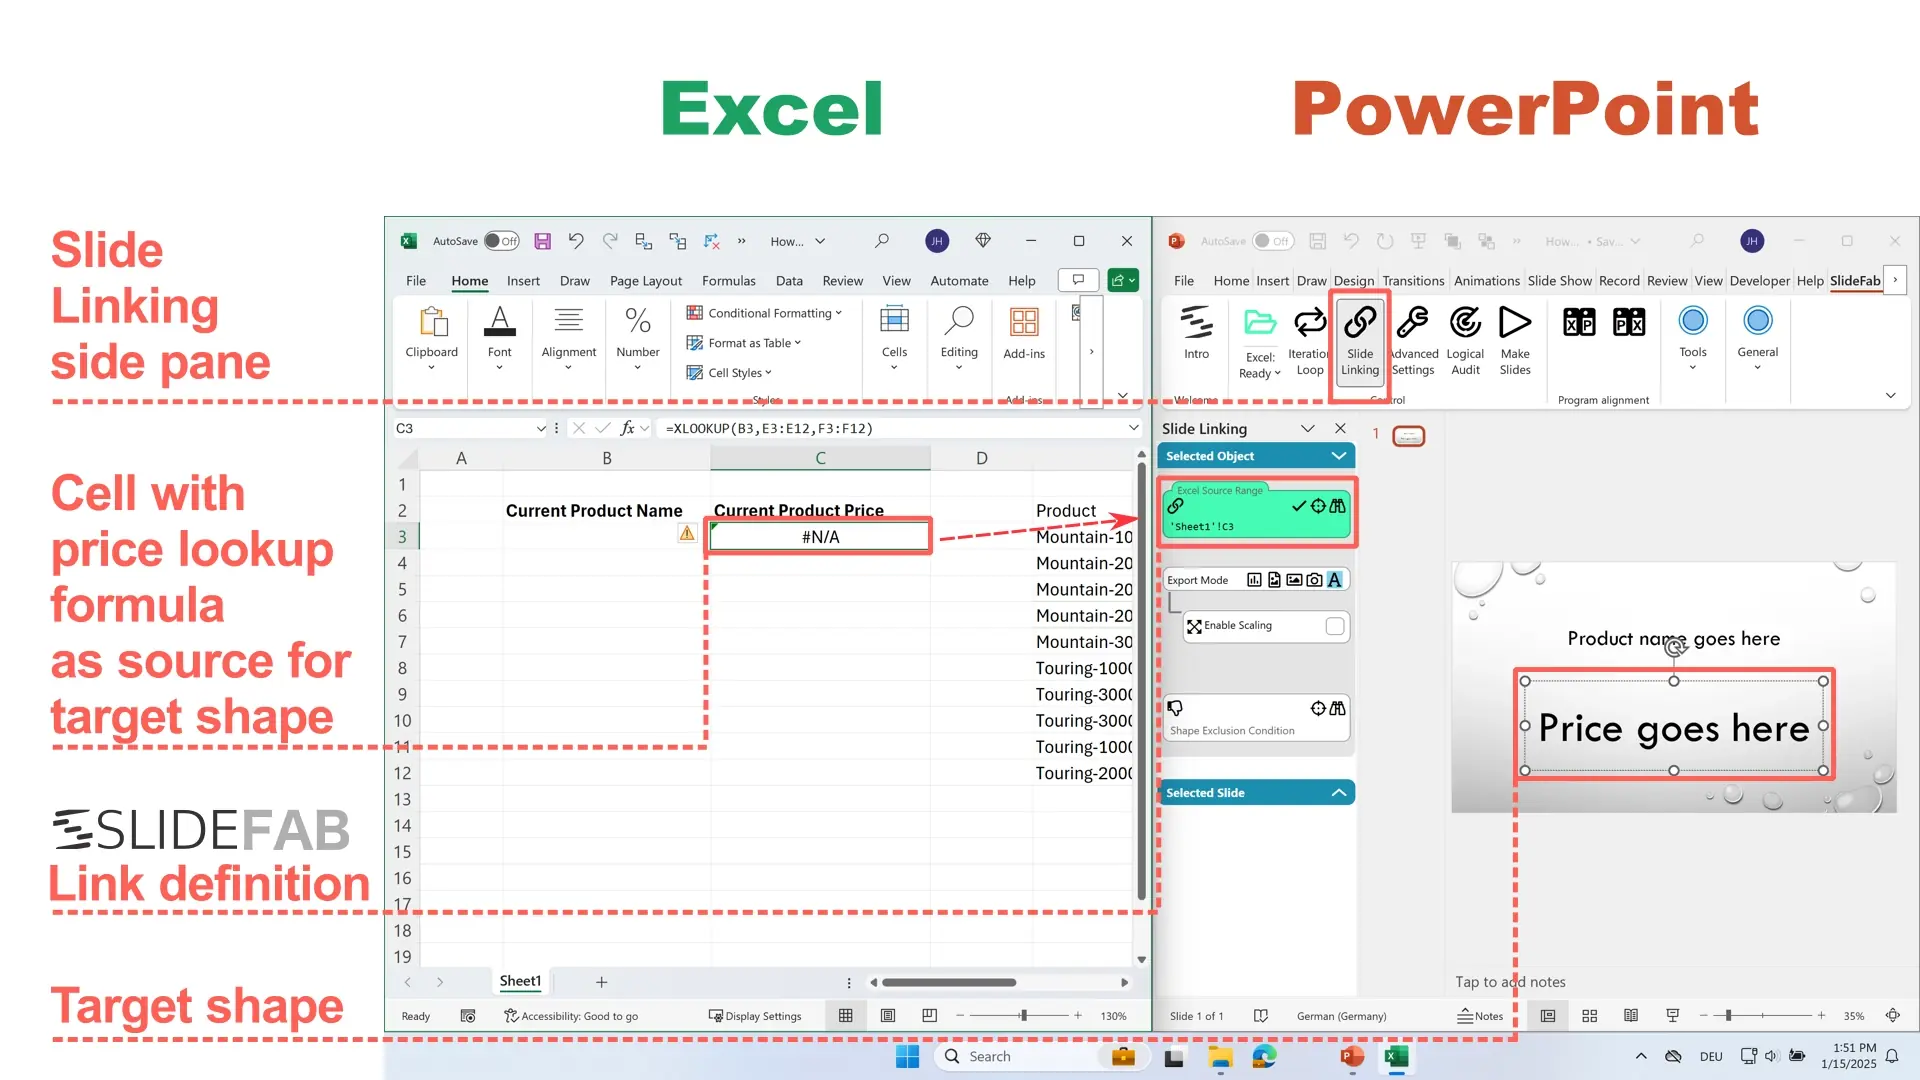The width and height of the screenshot is (1920, 1080).
Task: Toggle PowerPoint AutoSave switch
Action: click(x=1273, y=241)
